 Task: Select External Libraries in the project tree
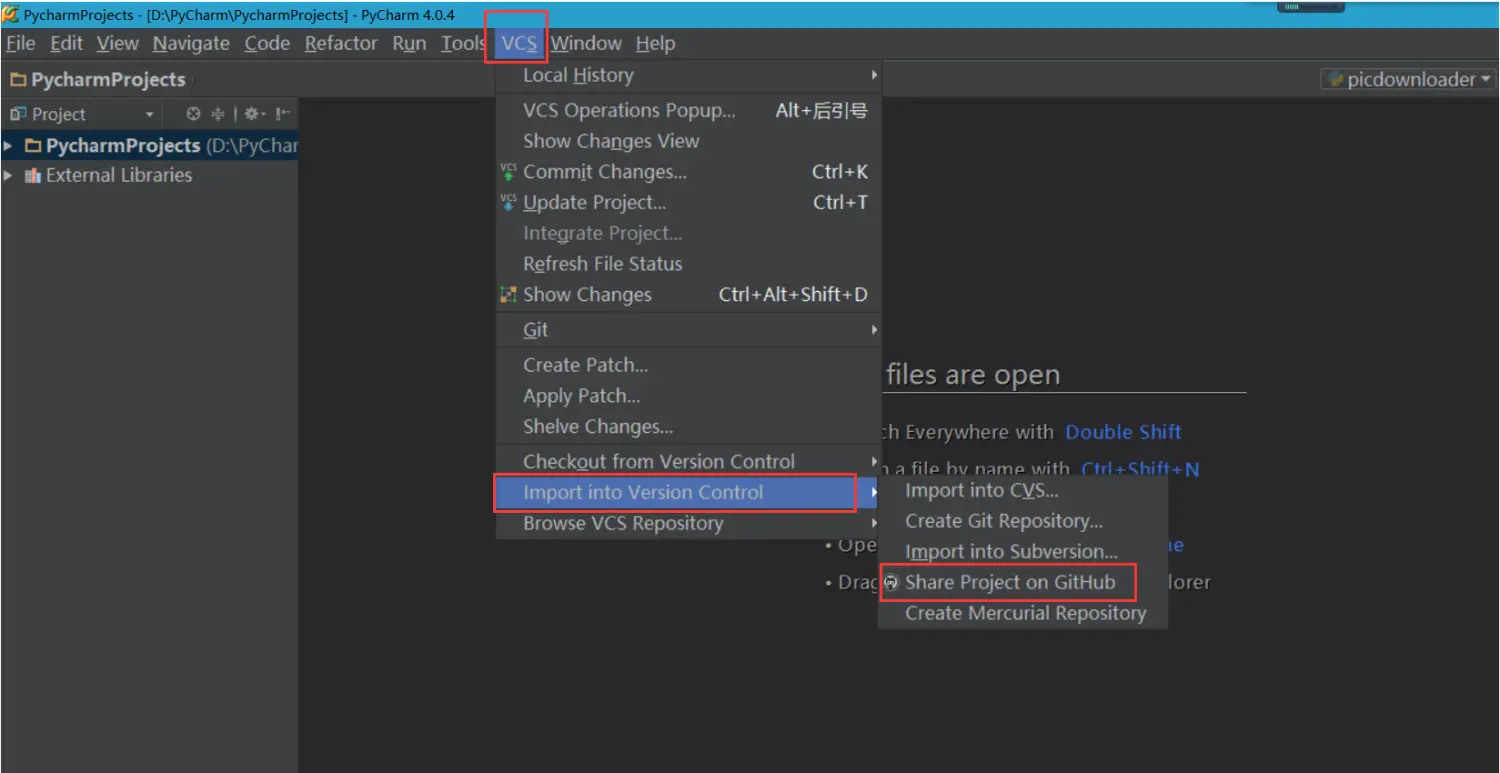[118, 175]
